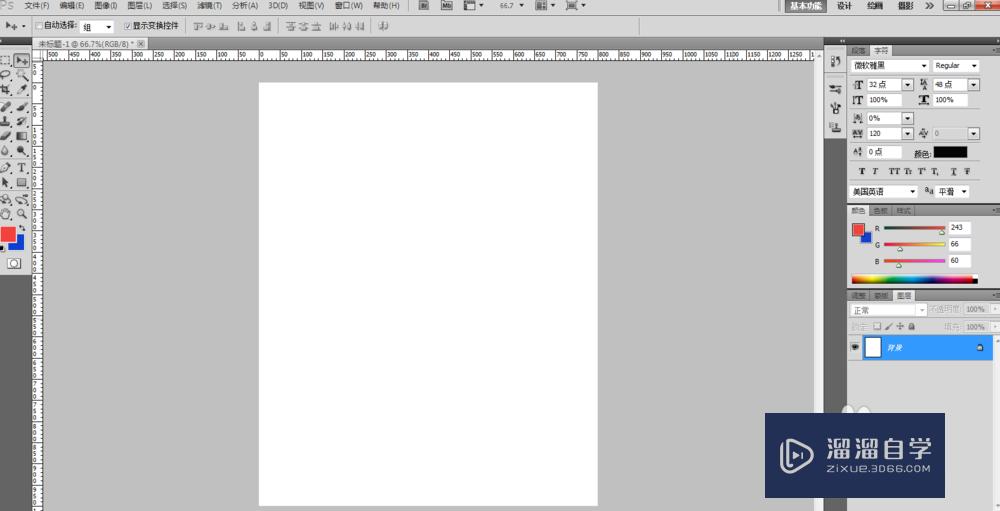Show more workspaces with » button
1000x511 pixels.
point(929,6)
